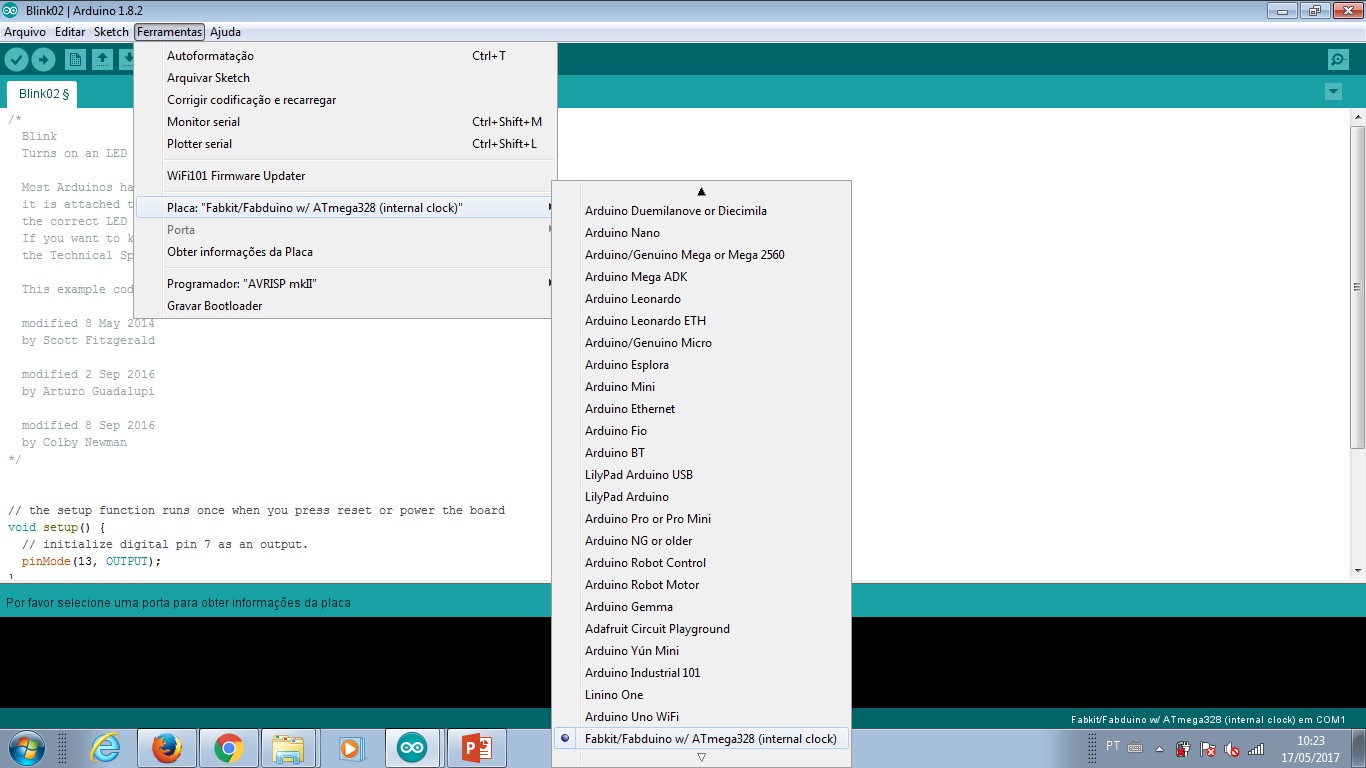Expand the Placa board submenu
Image resolution: width=1366 pixels, height=768 pixels.
tap(345, 208)
